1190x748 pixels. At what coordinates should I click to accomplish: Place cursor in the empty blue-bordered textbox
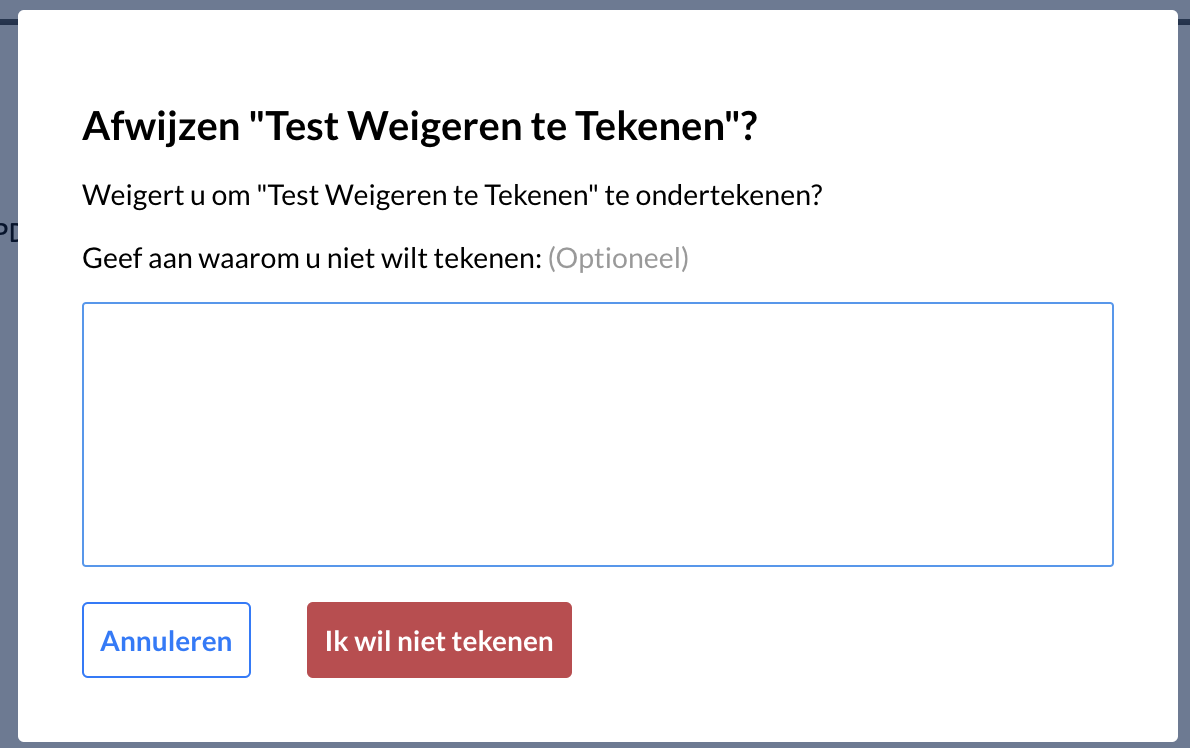click(597, 434)
